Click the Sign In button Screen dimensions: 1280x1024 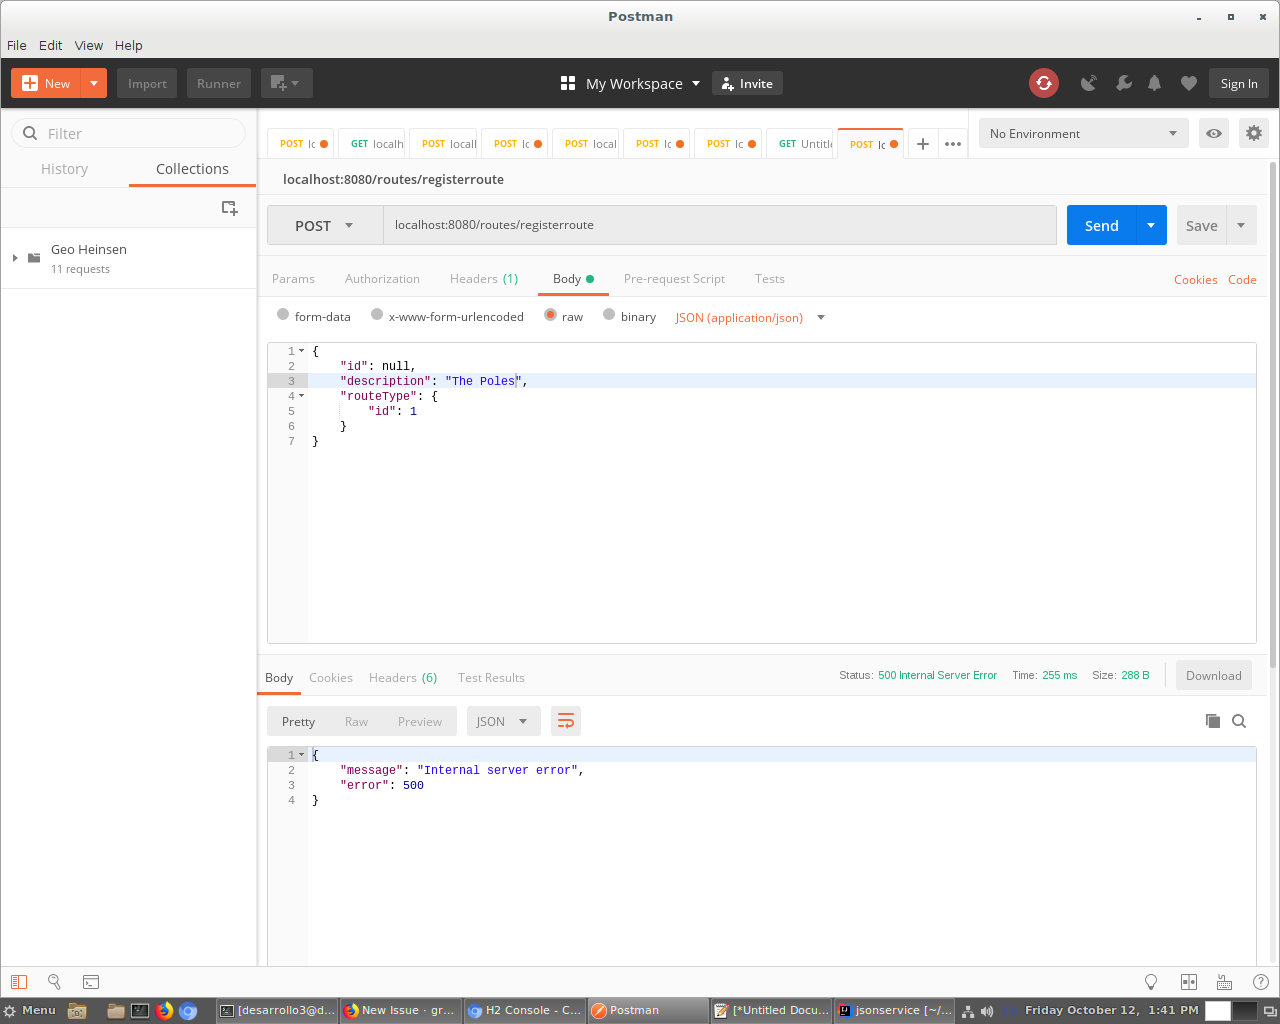coord(1239,83)
